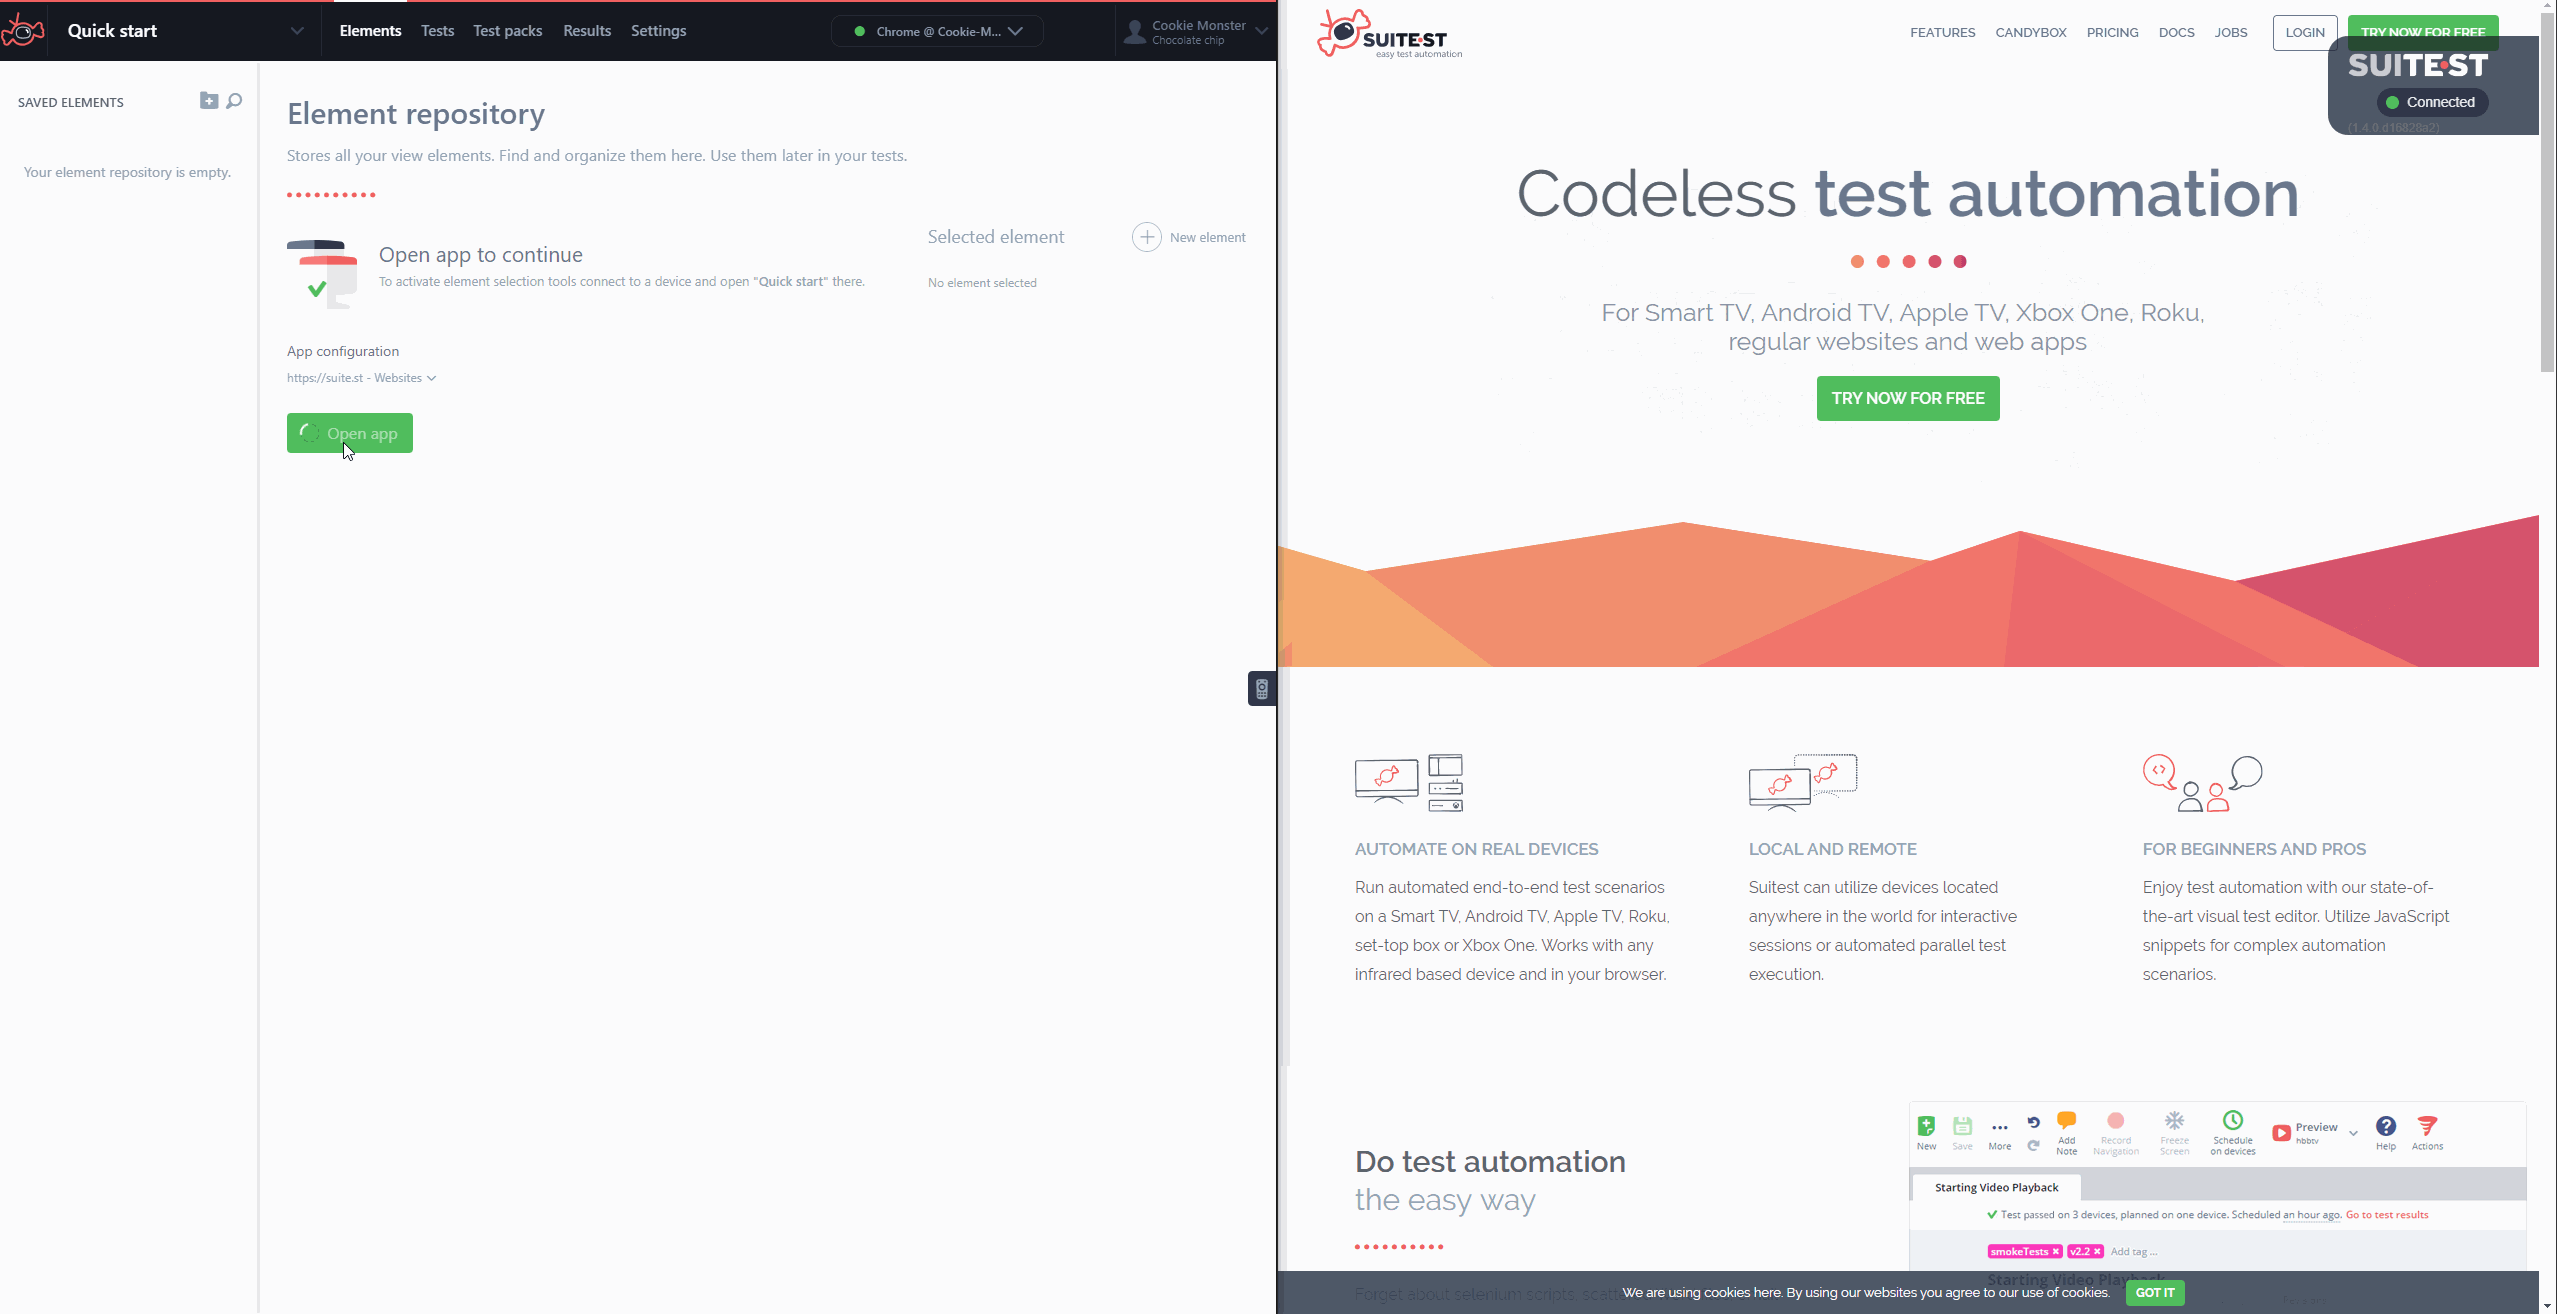This screenshot has height=1314, width=2557.
Task: Follow the Go to test results link
Action: [2386, 1215]
